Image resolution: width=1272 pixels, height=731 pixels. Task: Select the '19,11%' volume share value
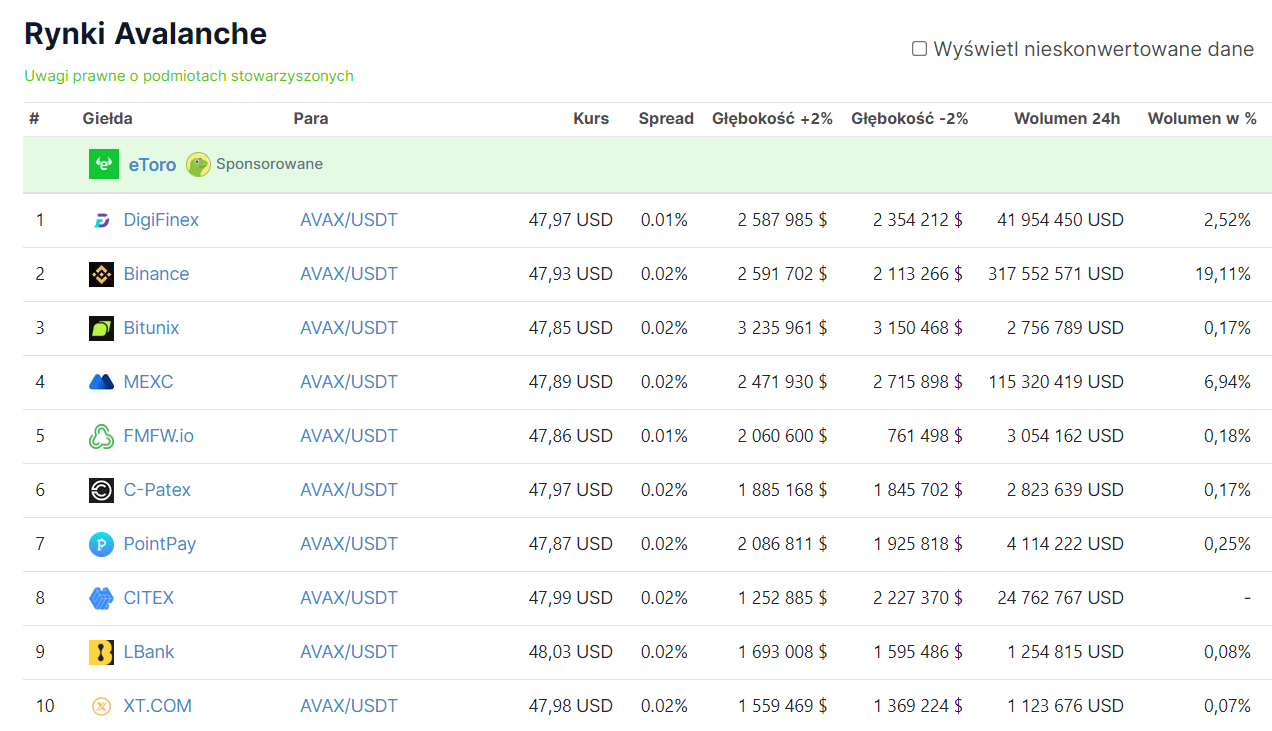click(1223, 274)
